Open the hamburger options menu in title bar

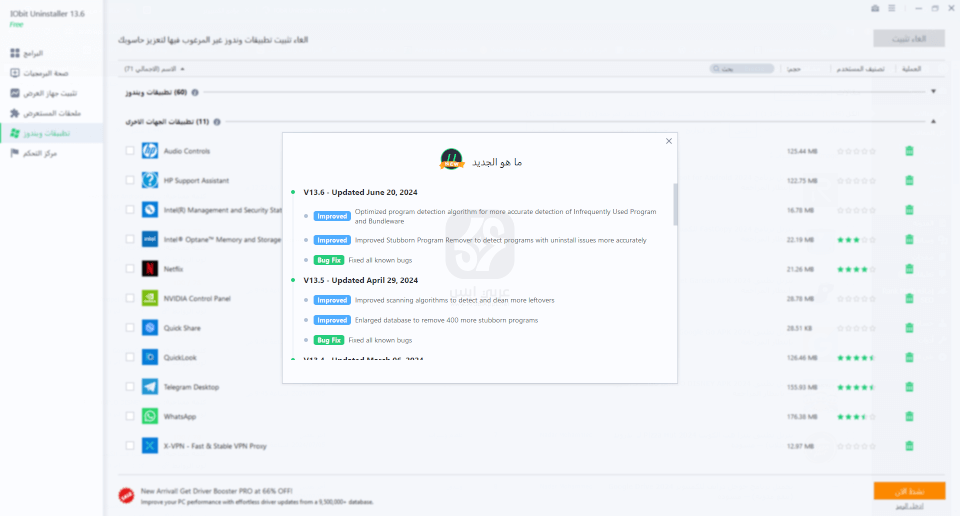891,8
